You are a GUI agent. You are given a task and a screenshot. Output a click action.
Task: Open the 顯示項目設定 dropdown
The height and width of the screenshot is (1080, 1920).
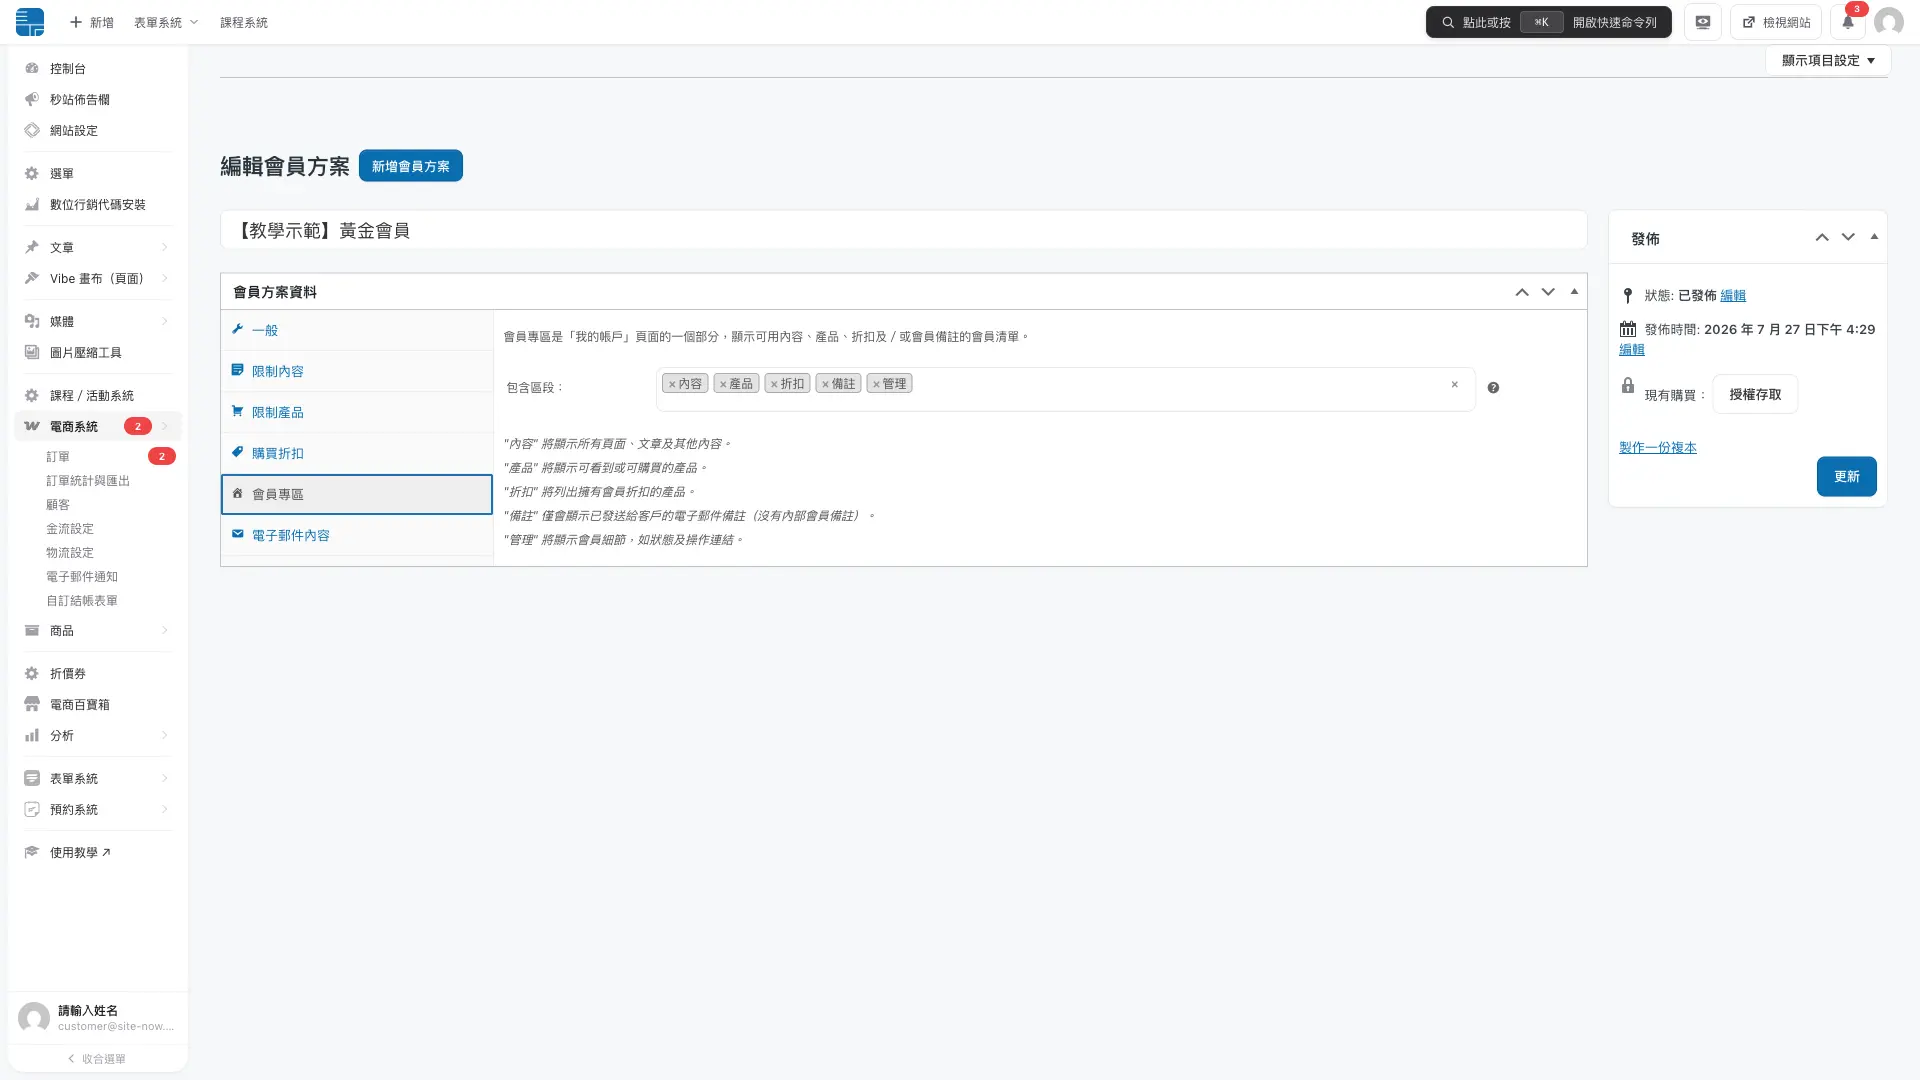(1828, 60)
